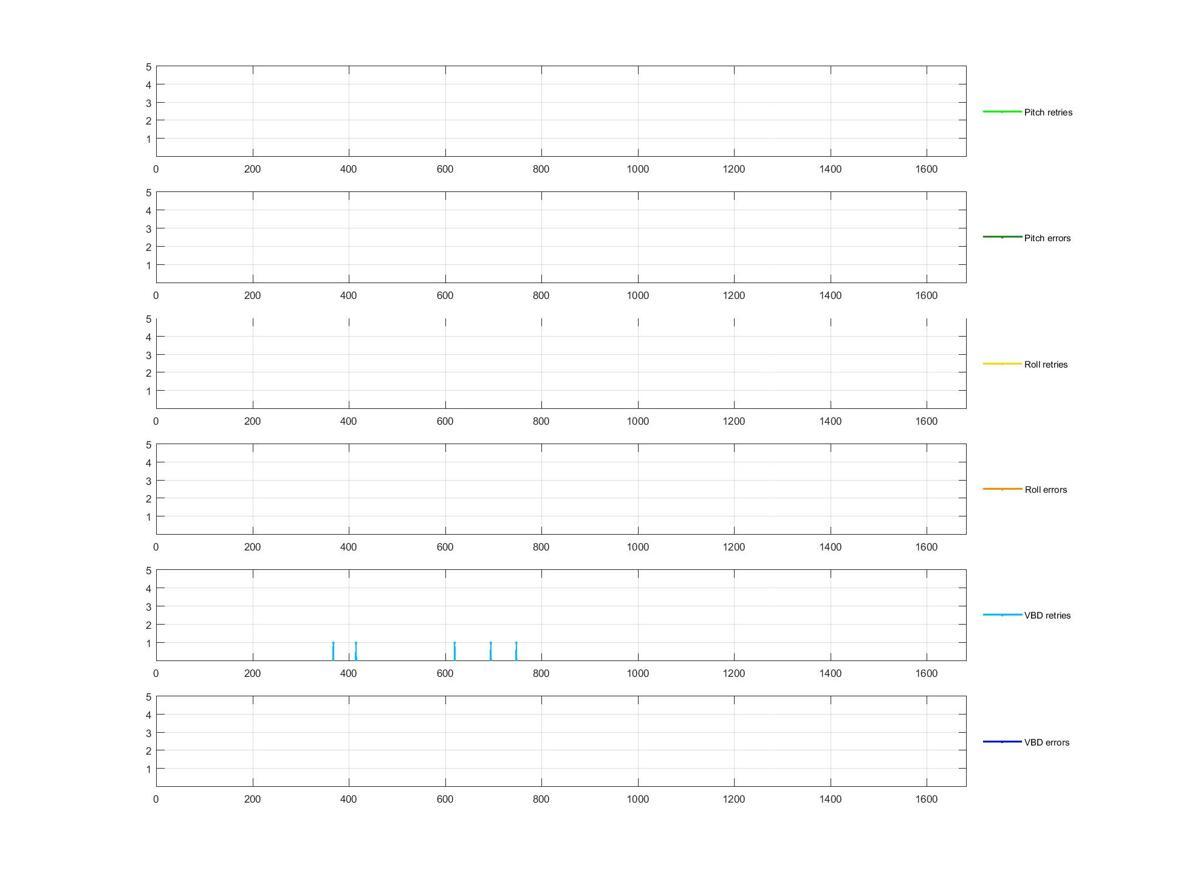Click the 1400 x-axis label under VBD retries plot
Viewport: 1200px width, 885px height.
(x=830, y=673)
